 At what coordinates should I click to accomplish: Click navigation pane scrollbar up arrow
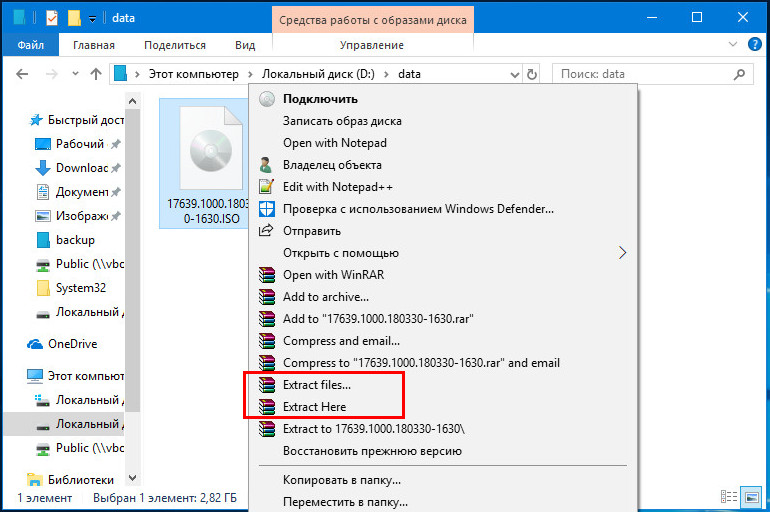point(132,101)
